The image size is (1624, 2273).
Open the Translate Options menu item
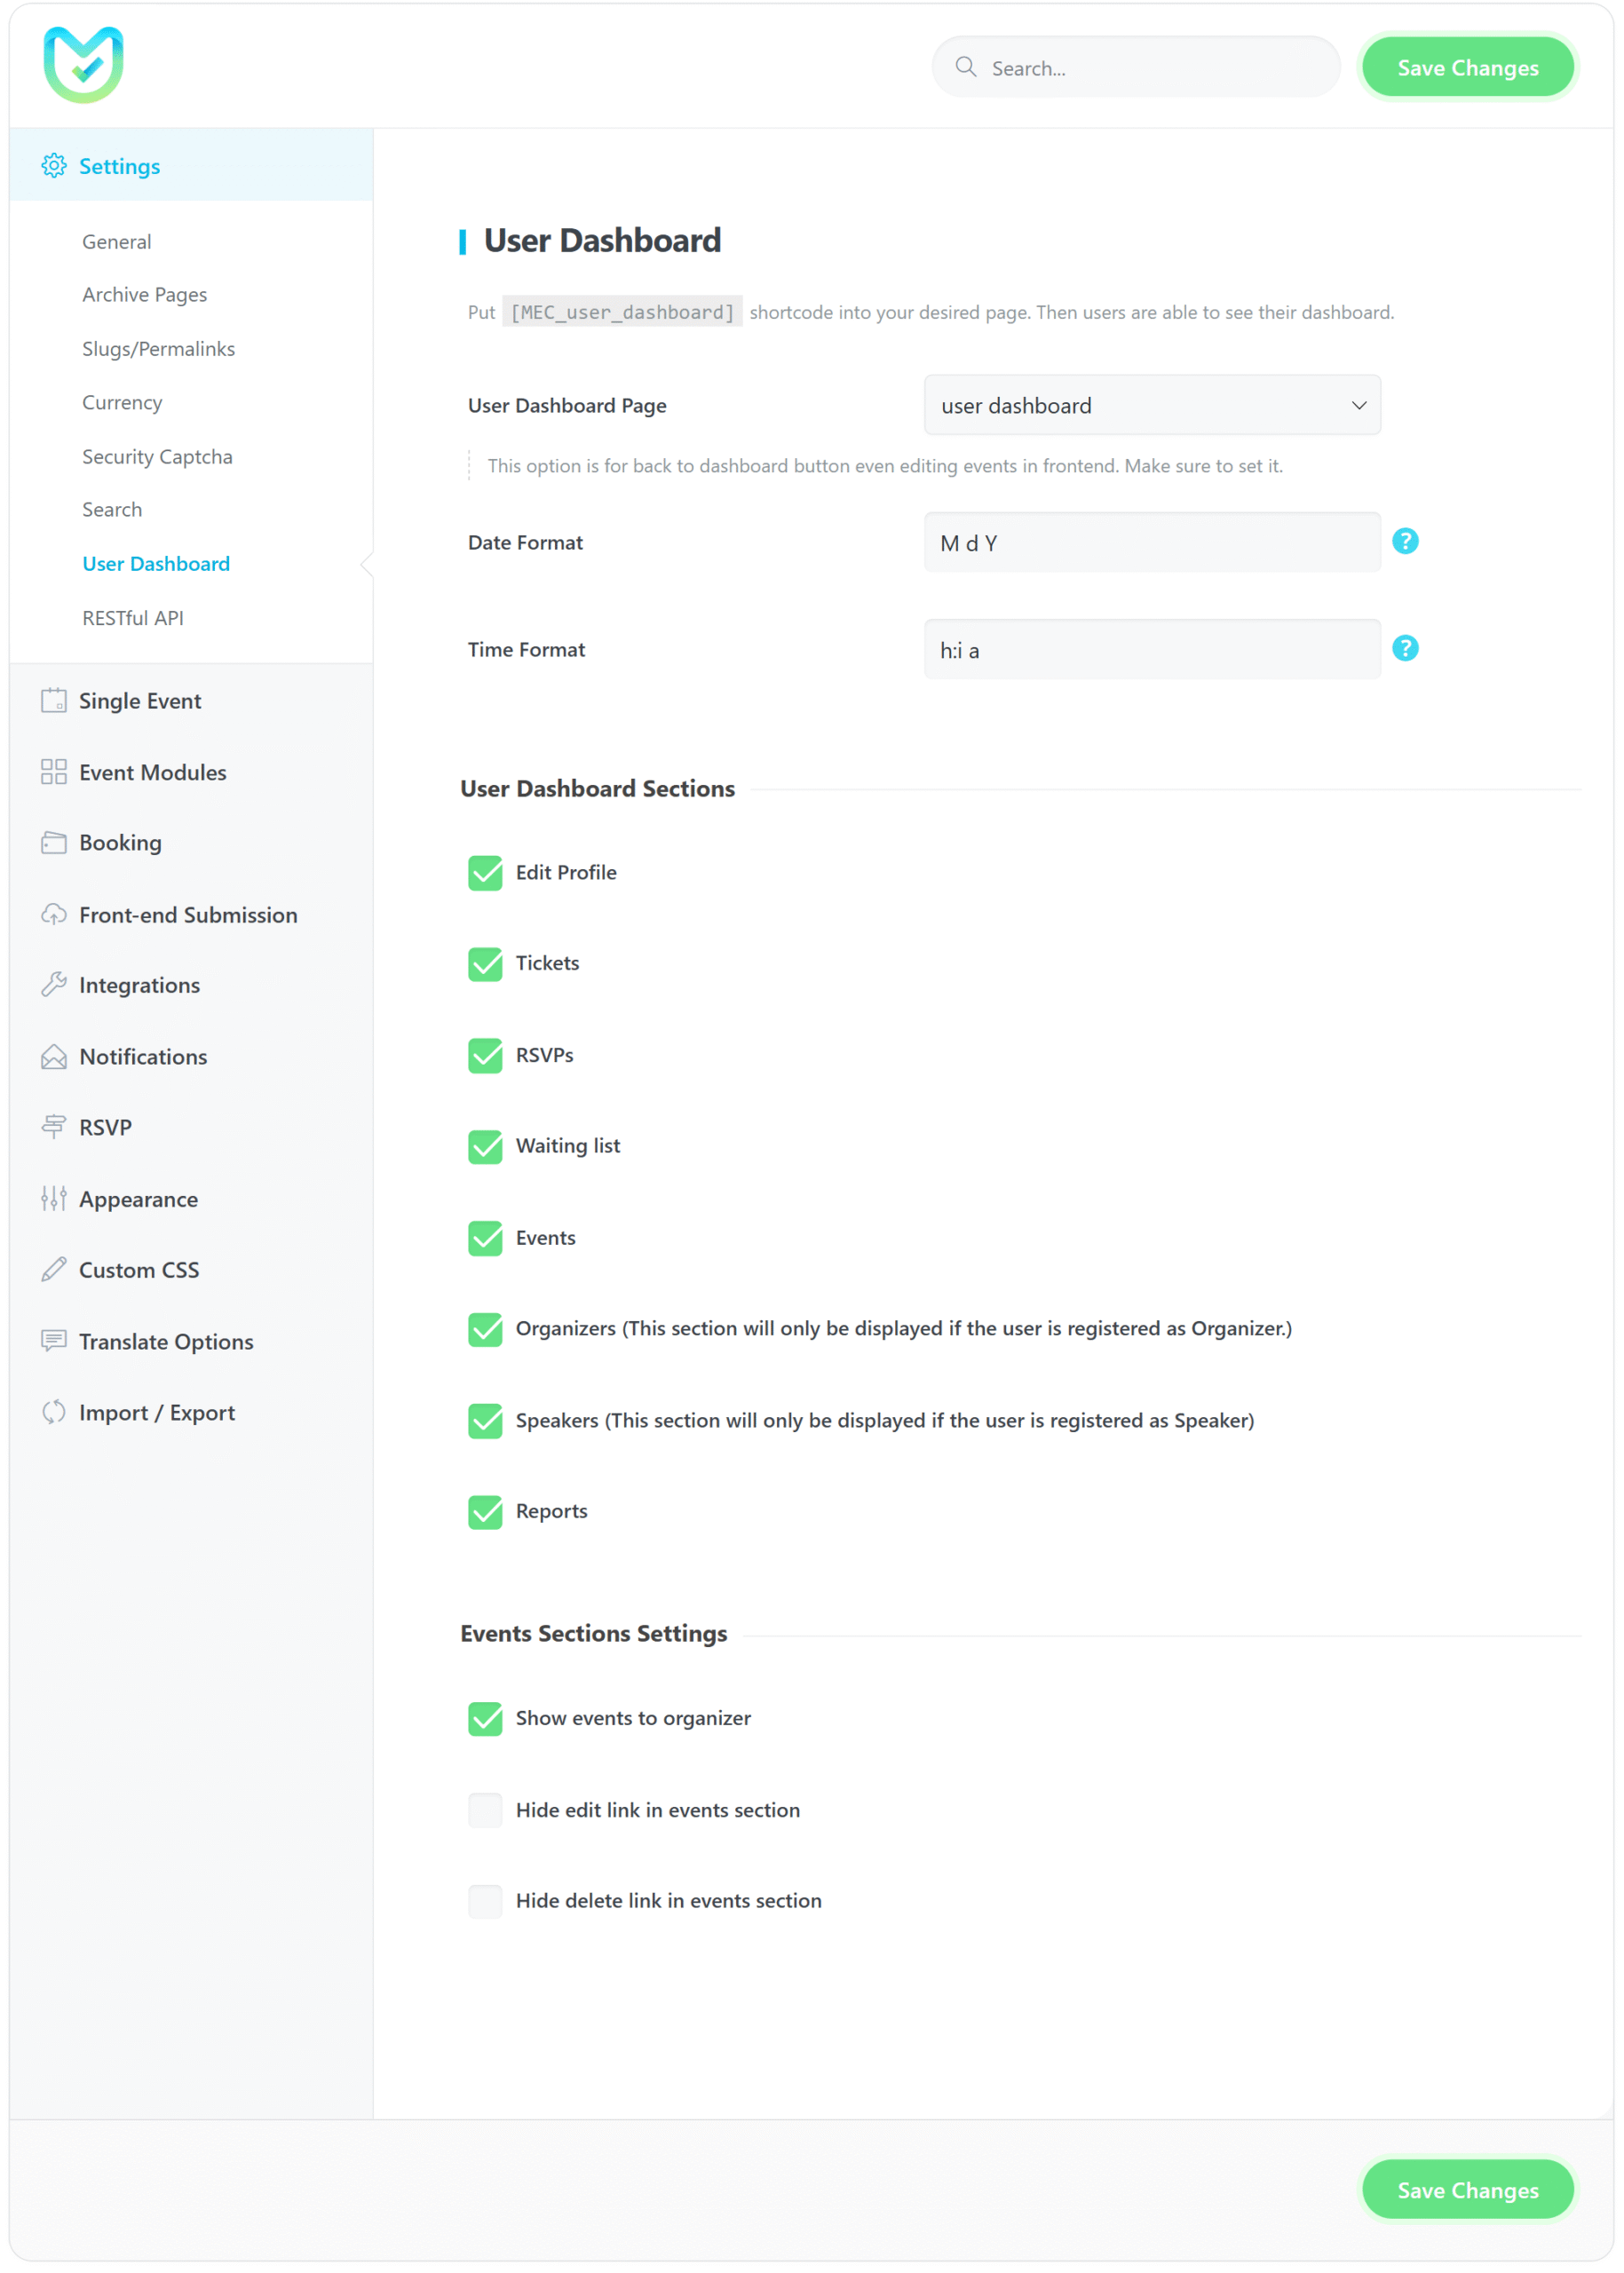[166, 1341]
